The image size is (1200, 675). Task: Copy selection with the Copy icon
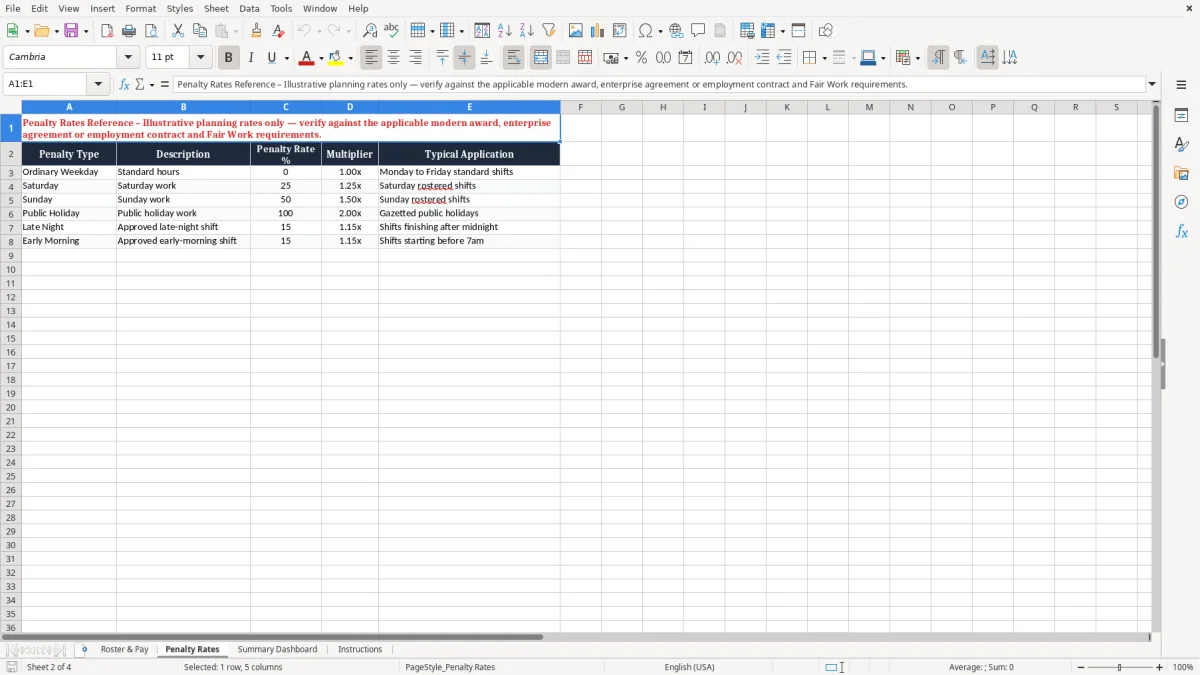pos(200,31)
